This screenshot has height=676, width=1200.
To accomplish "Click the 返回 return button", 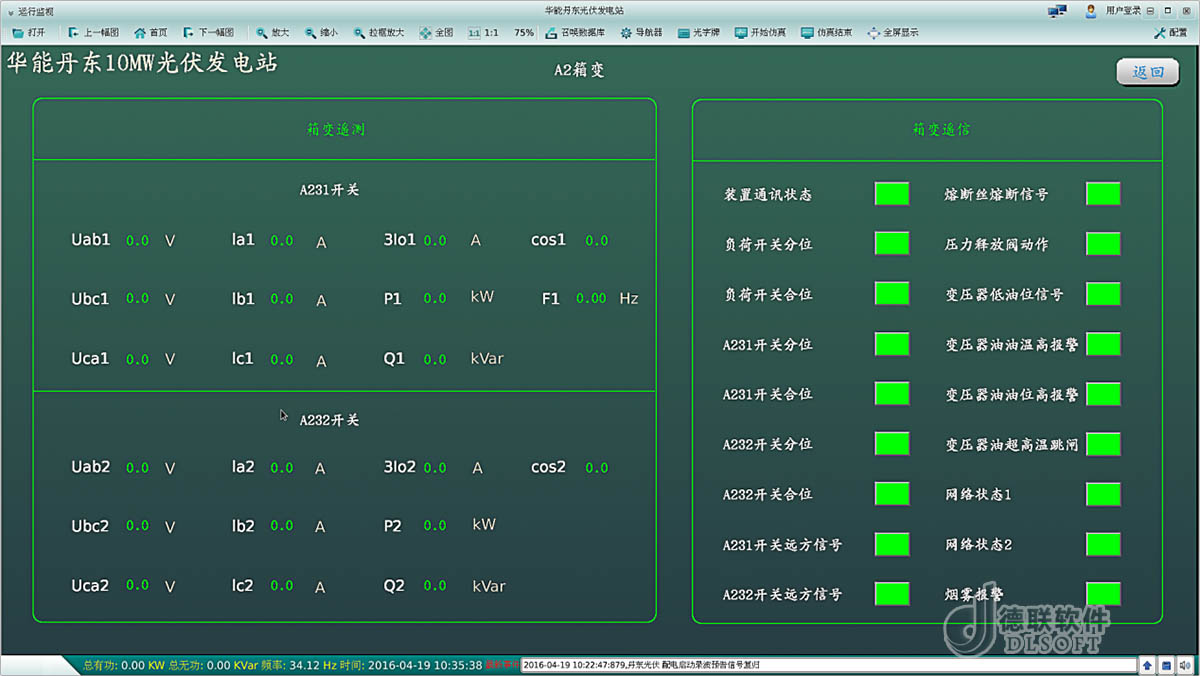I will [1147, 72].
